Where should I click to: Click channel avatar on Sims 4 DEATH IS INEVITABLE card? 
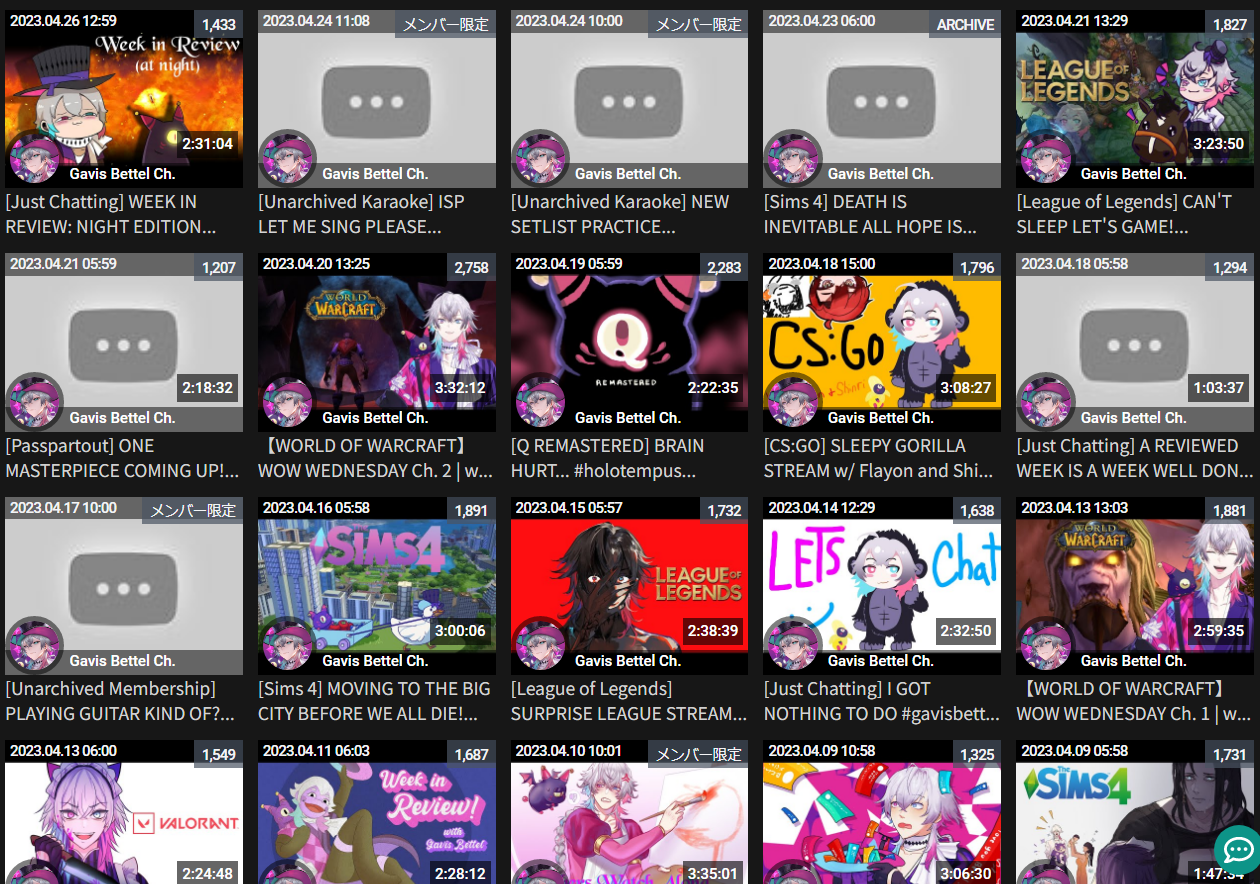[794, 158]
